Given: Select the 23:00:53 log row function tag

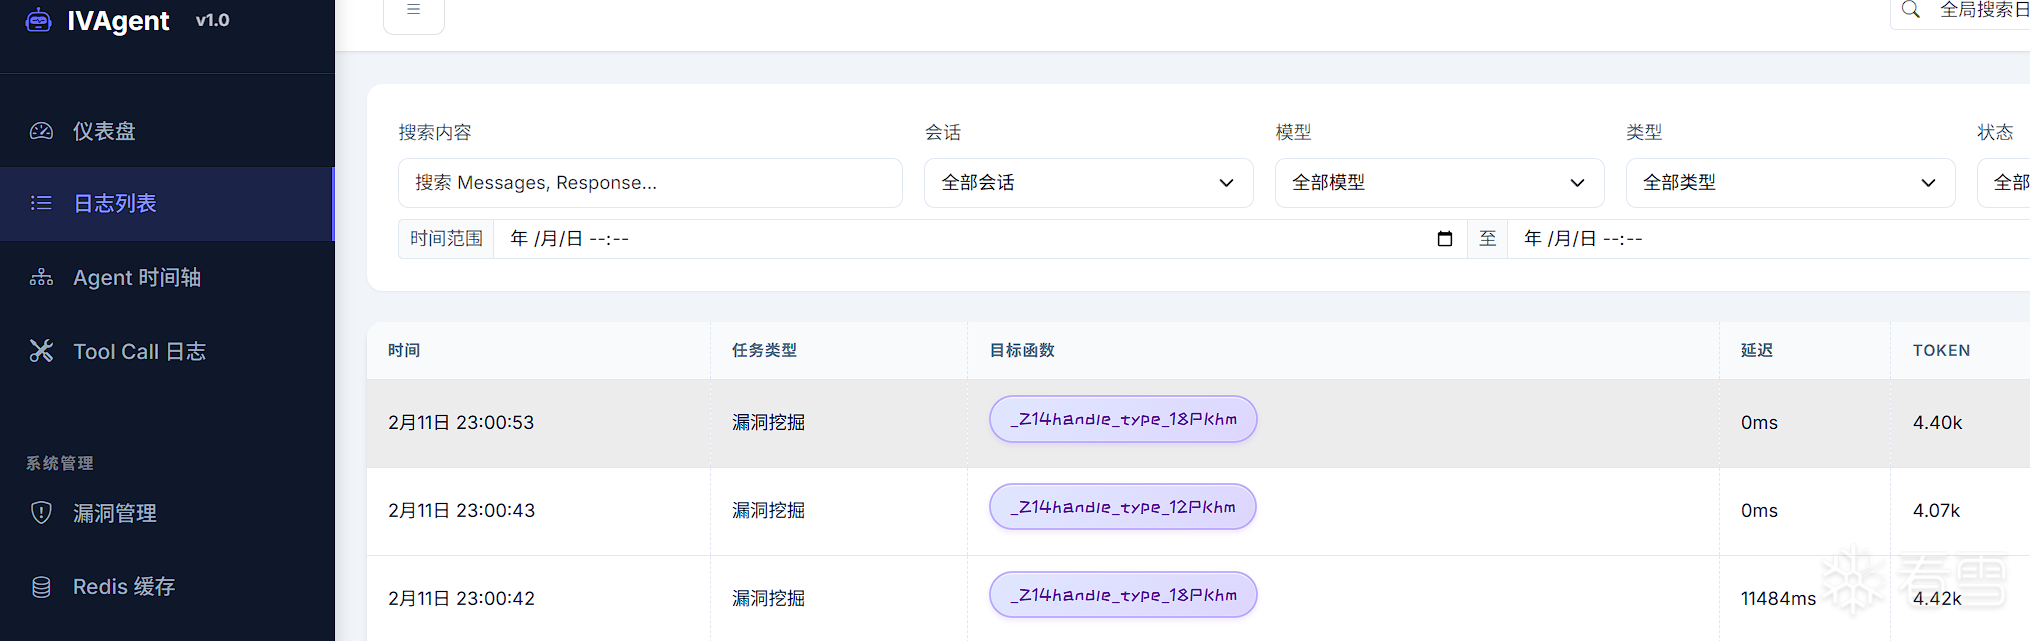Looking at the screenshot, I should [x=1122, y=419].
